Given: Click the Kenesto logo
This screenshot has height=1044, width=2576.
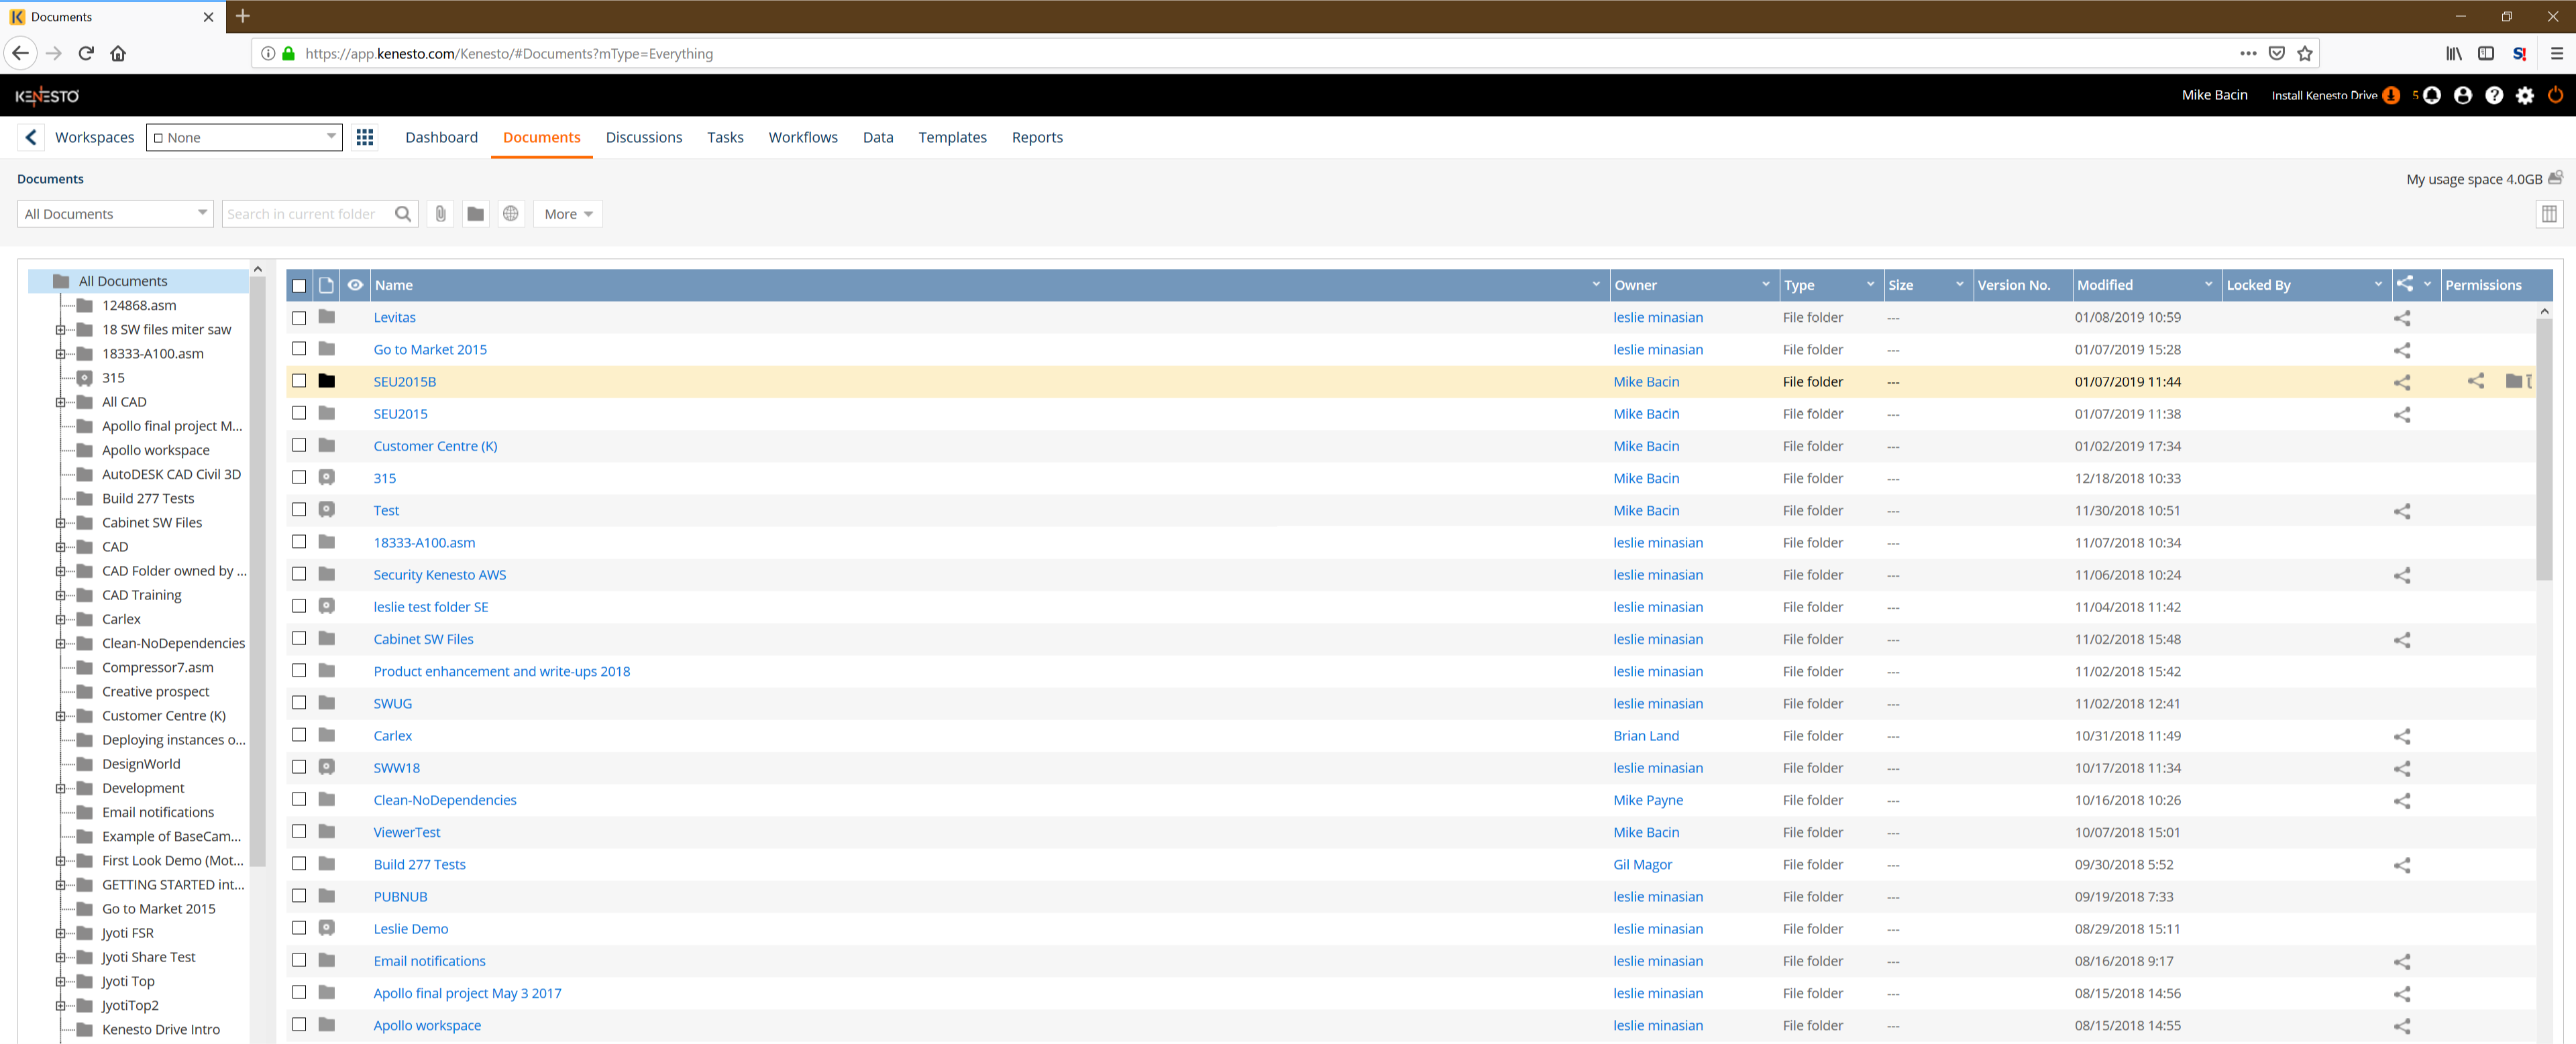Looking at the screenshot, I should click(47, 96).
